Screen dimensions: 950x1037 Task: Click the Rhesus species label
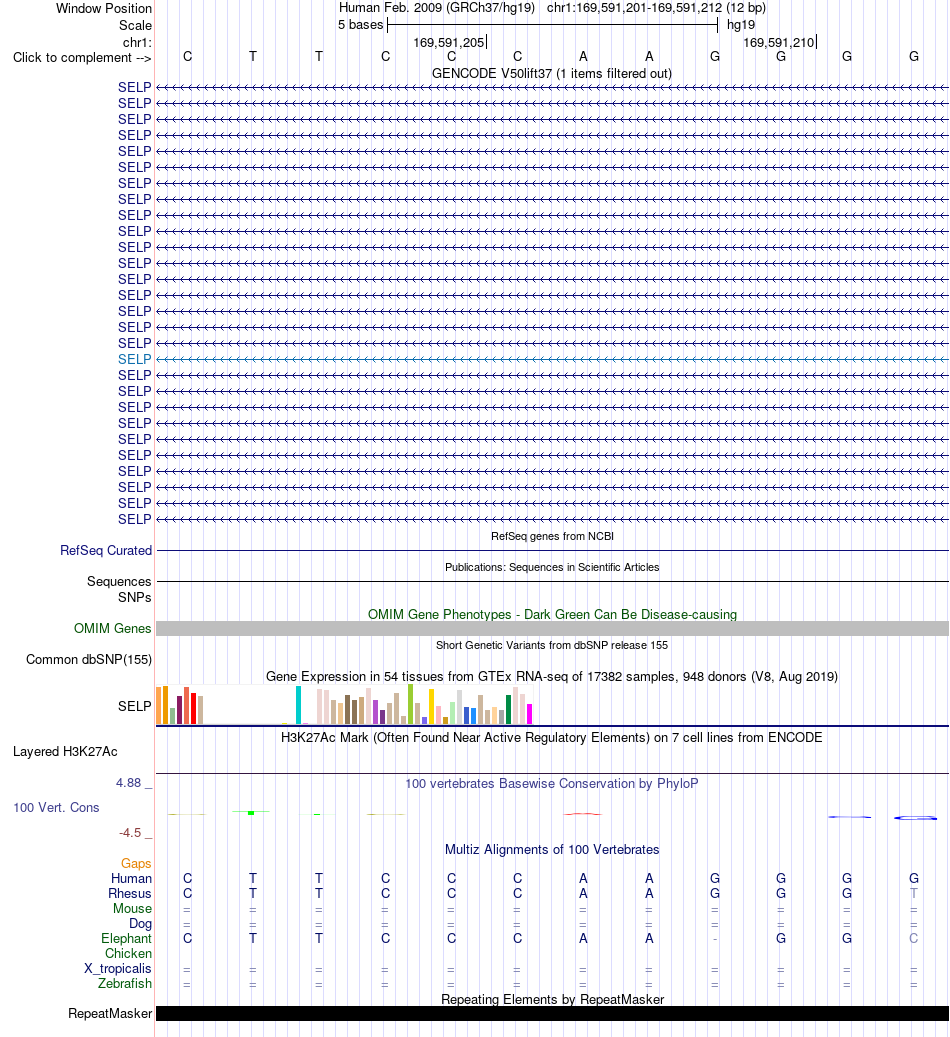click(130, 893)
